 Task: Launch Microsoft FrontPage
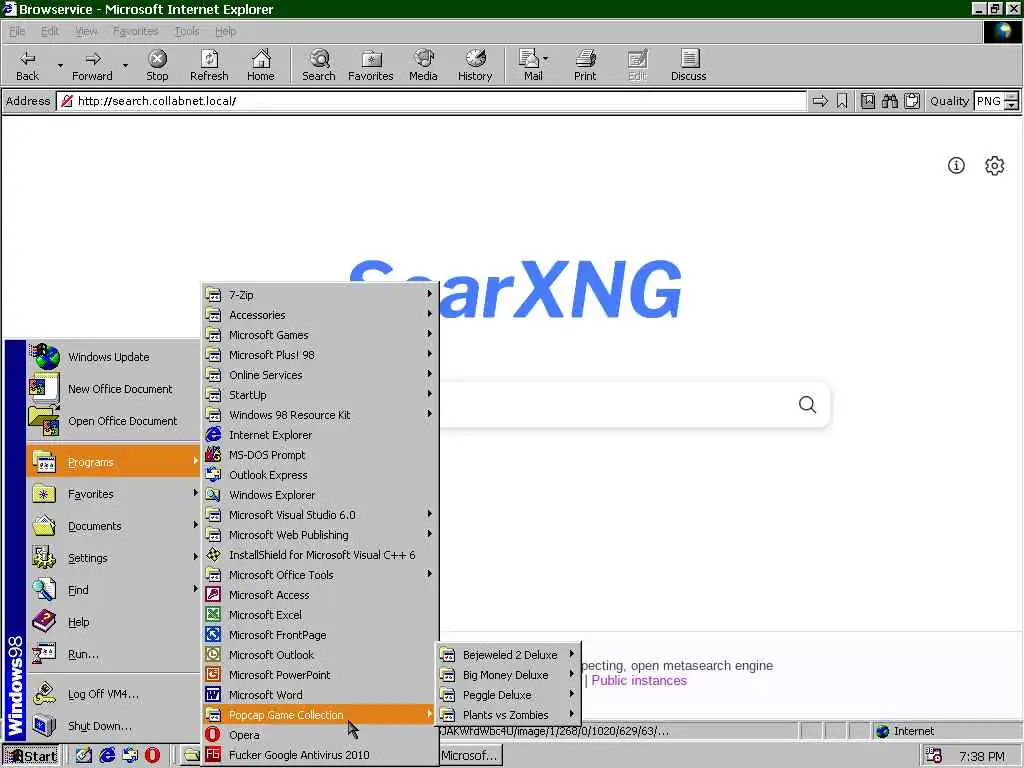point(320,635)
